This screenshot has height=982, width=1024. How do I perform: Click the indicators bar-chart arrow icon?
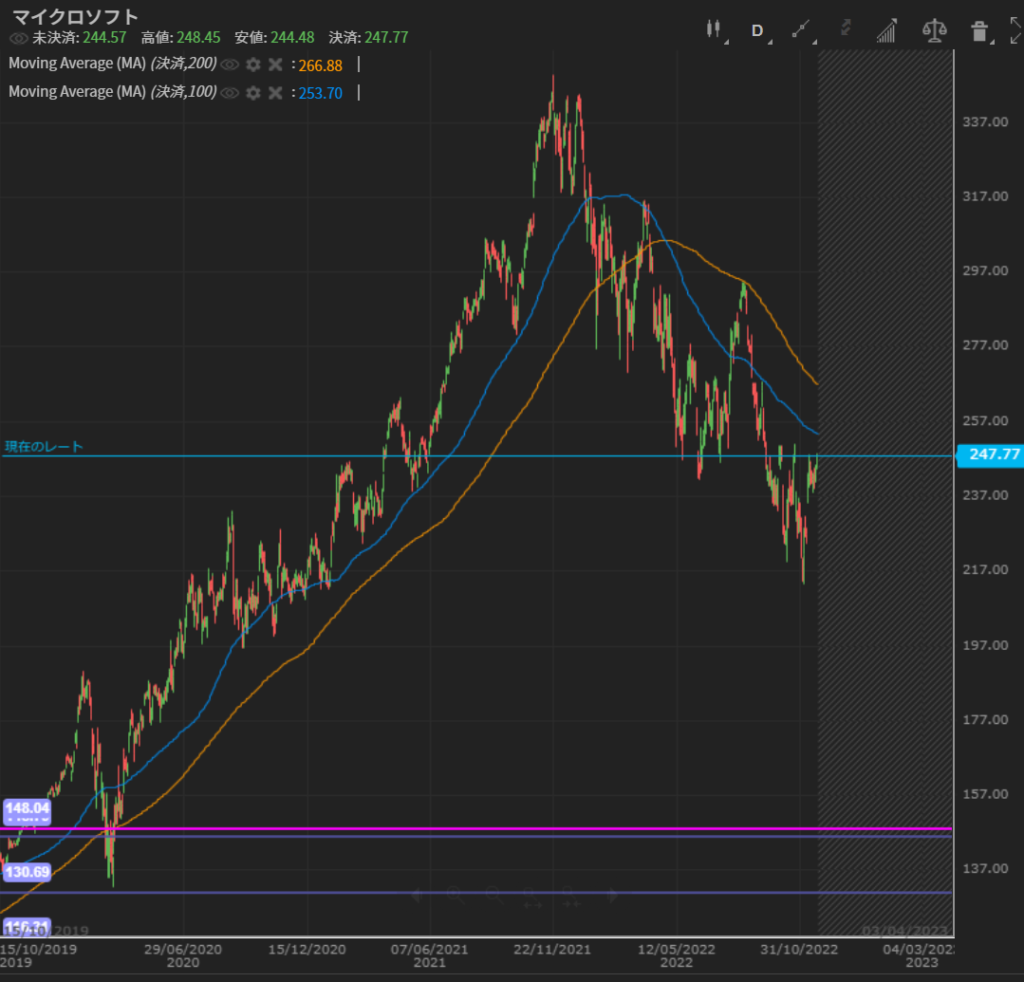point(886,30)
